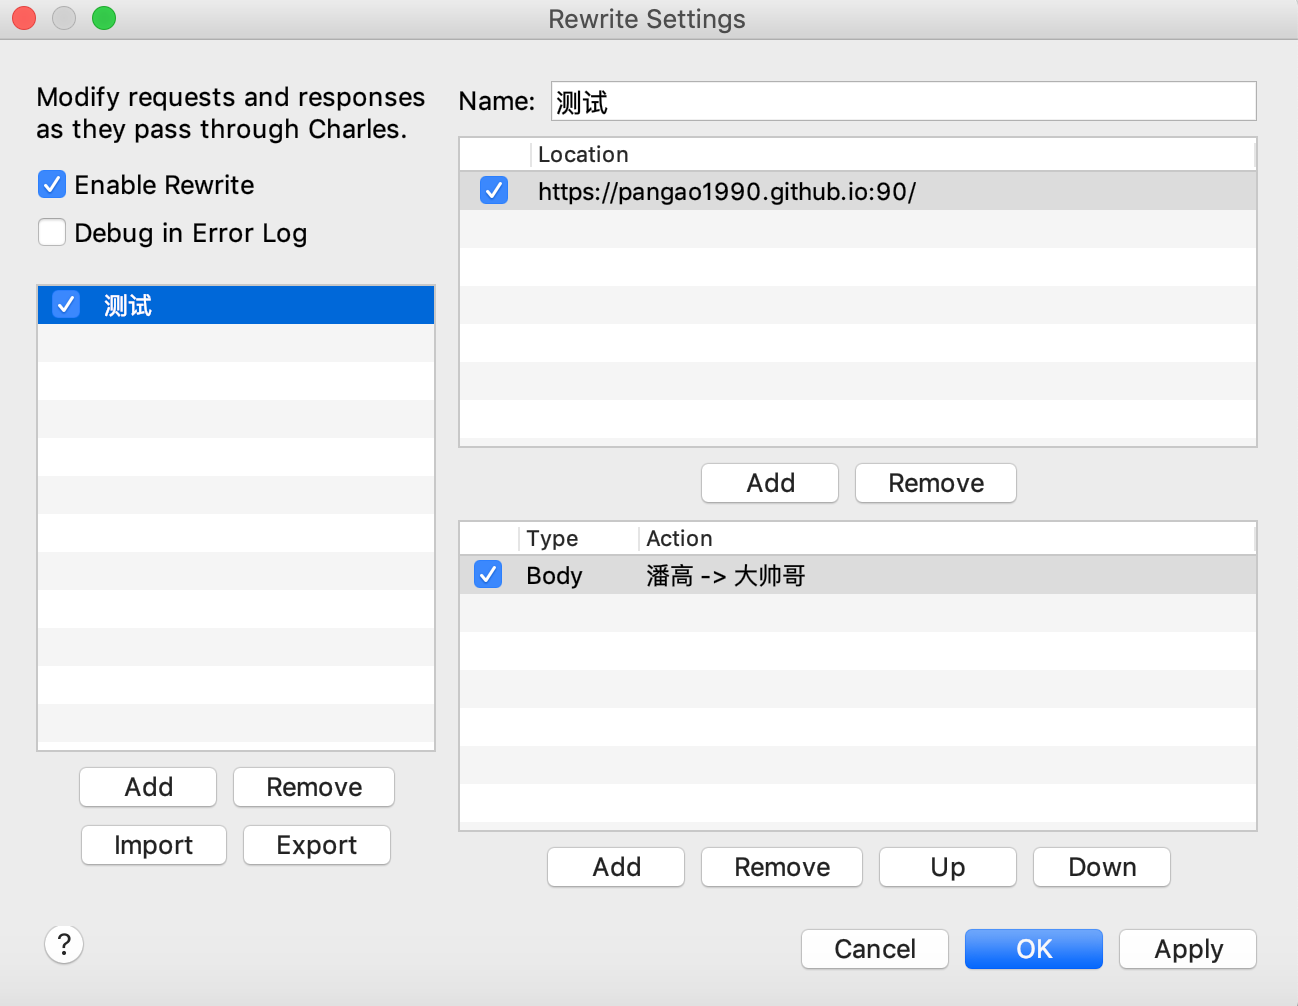Toggle the Enable Rewrite checkbox
Viewport: 1298px width, 1006px height.
click(x=52, y=185)
